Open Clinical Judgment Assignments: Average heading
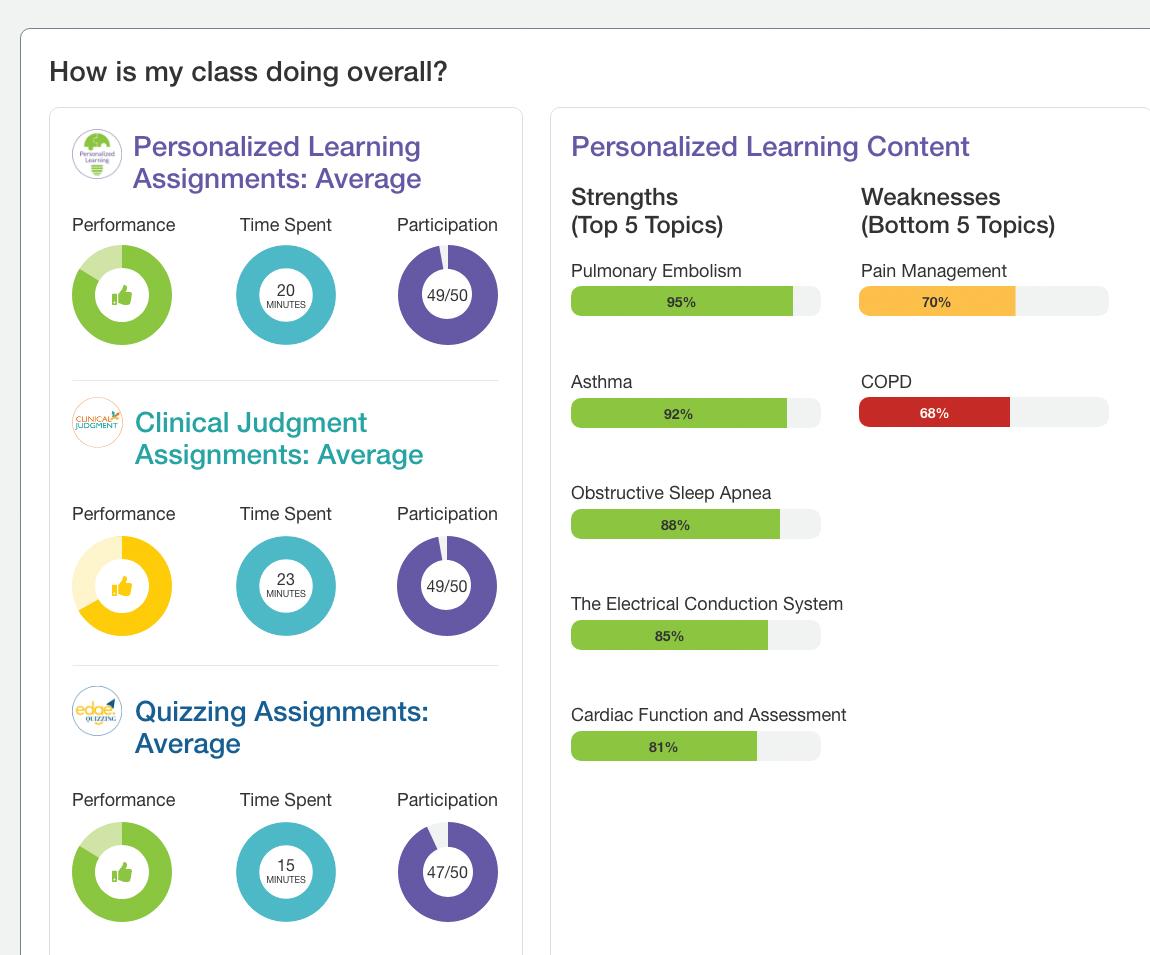 [x=279, y=438]
